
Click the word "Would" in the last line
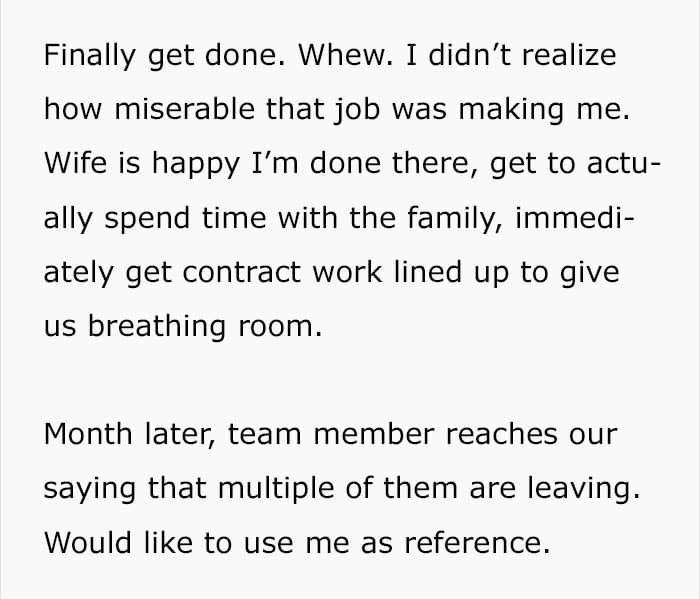pyautogui.click(x=85, y=543)
